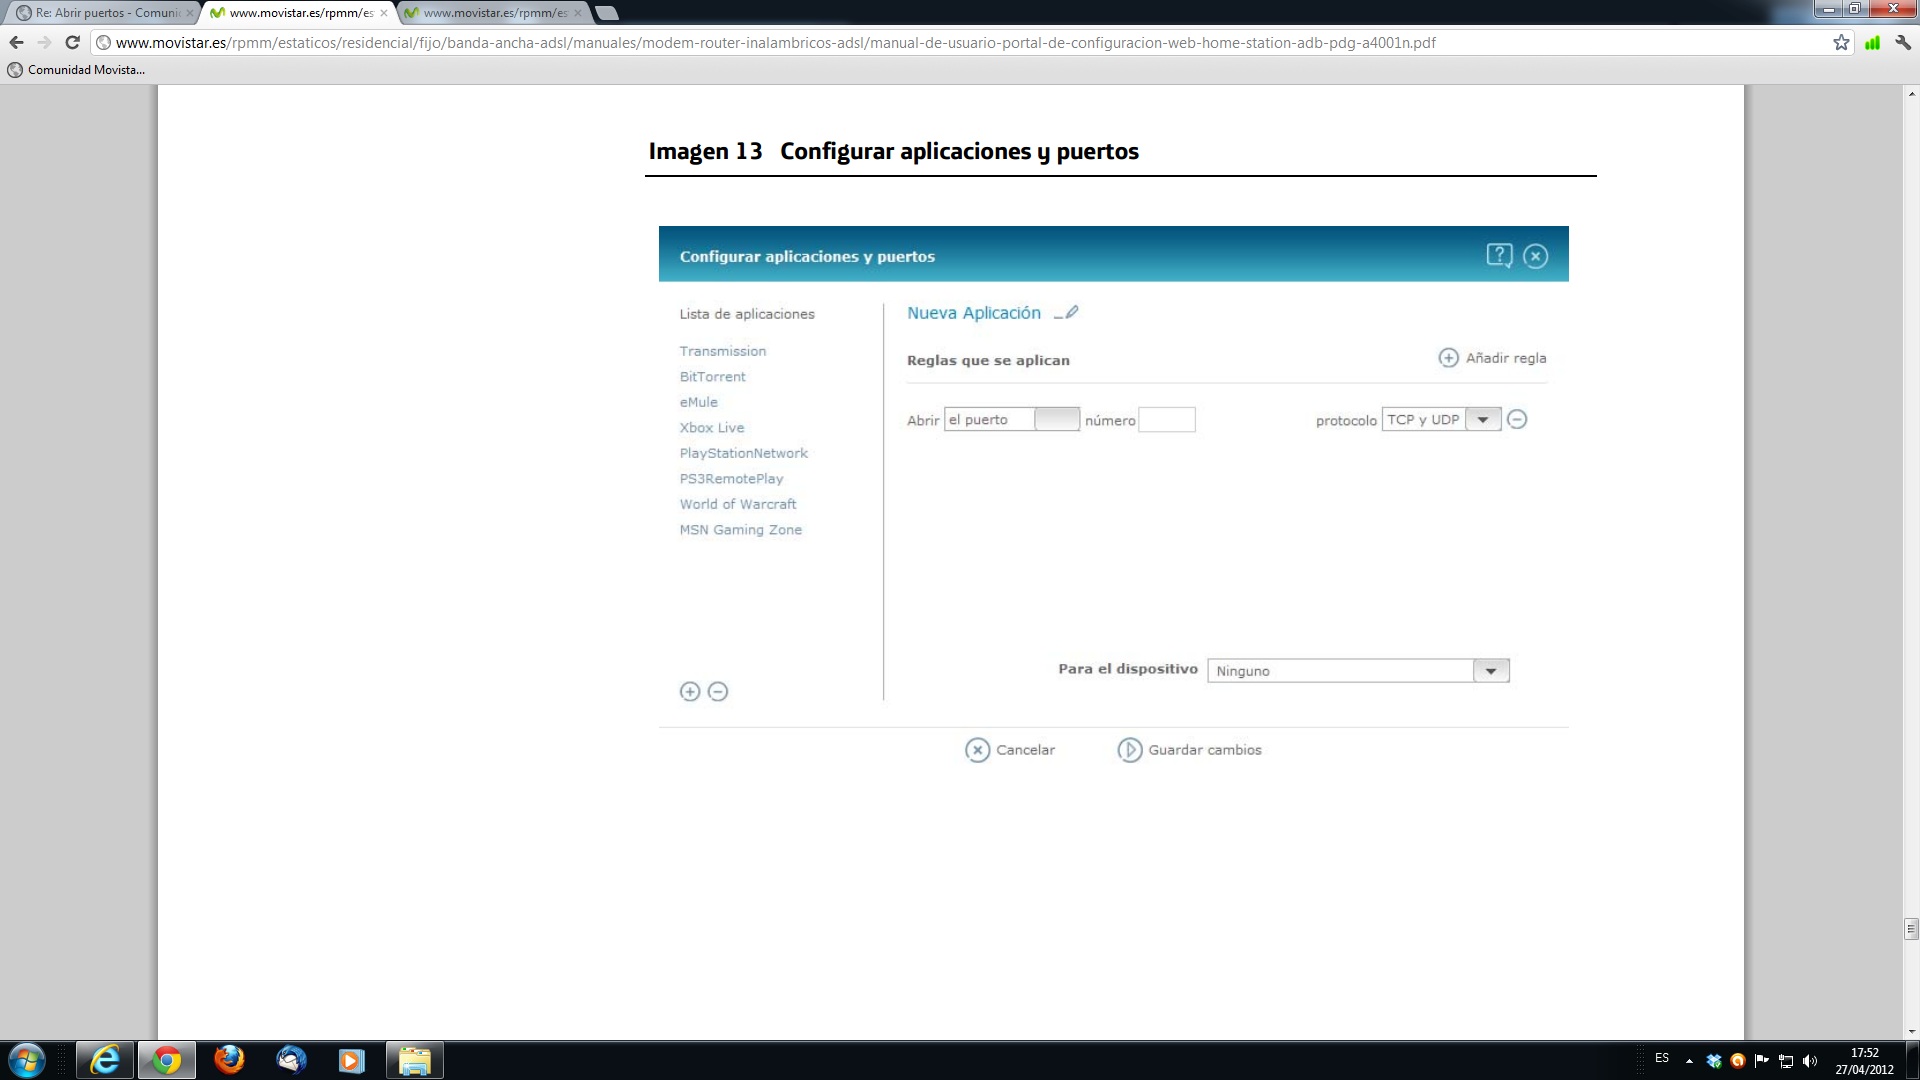Click the scrollbar down arrow
The width and height of the screenshot is (1920, 1080).
1911,1031
